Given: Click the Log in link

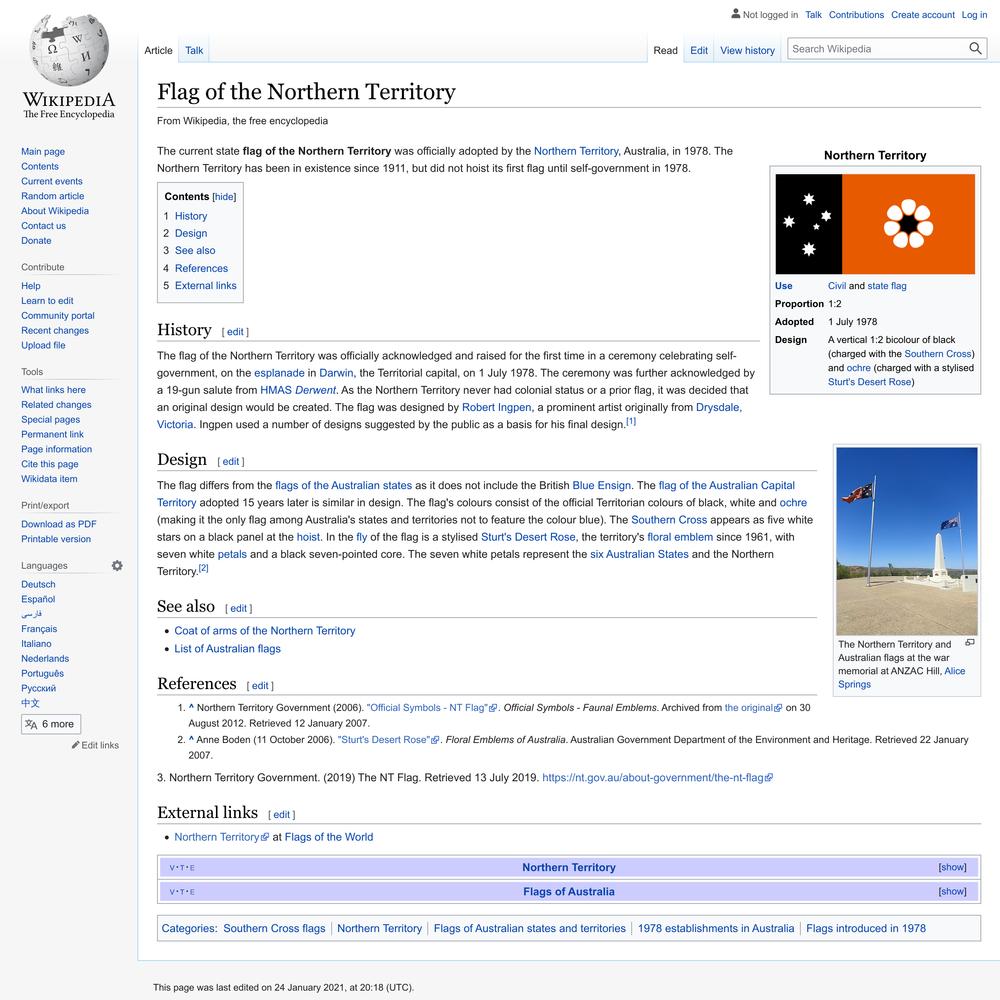Looking at the screenshot, I should pos(974,15).
